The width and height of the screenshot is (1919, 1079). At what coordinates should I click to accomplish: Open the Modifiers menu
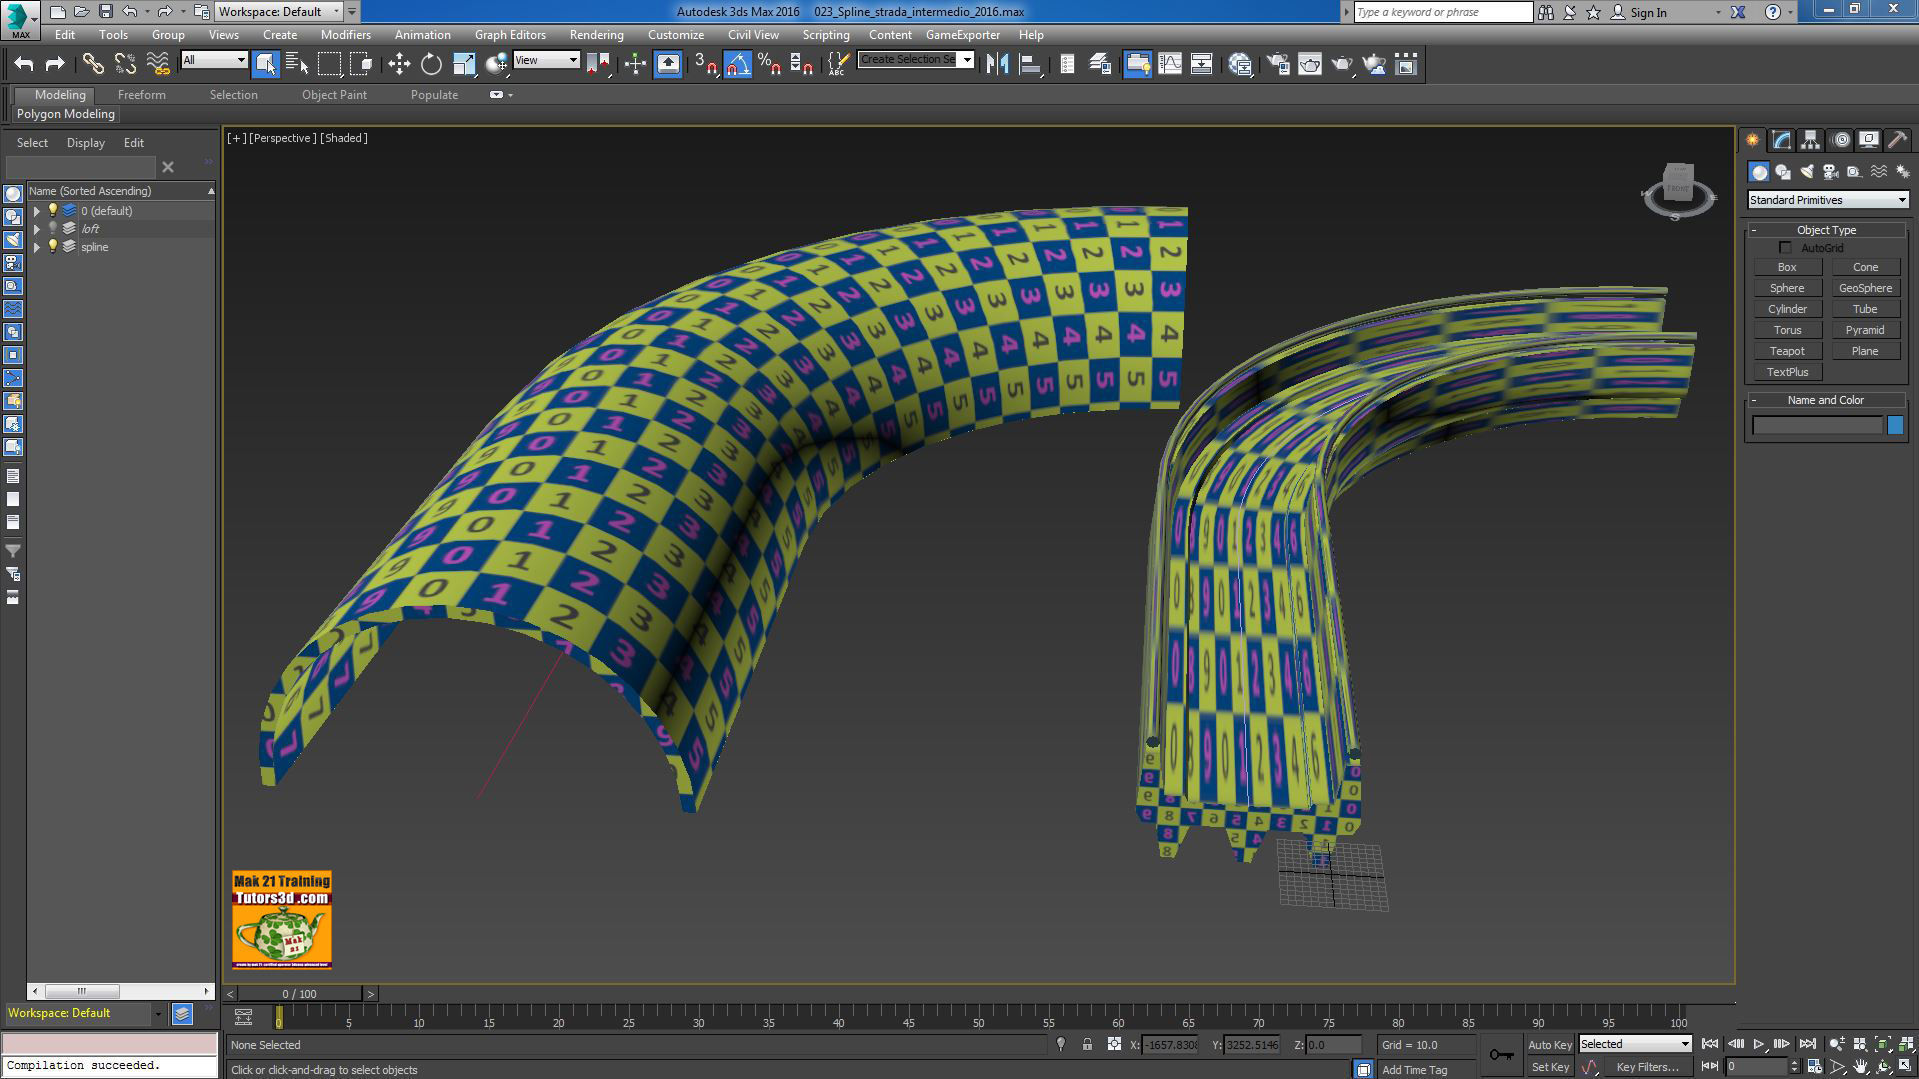(x=345, y=35)
